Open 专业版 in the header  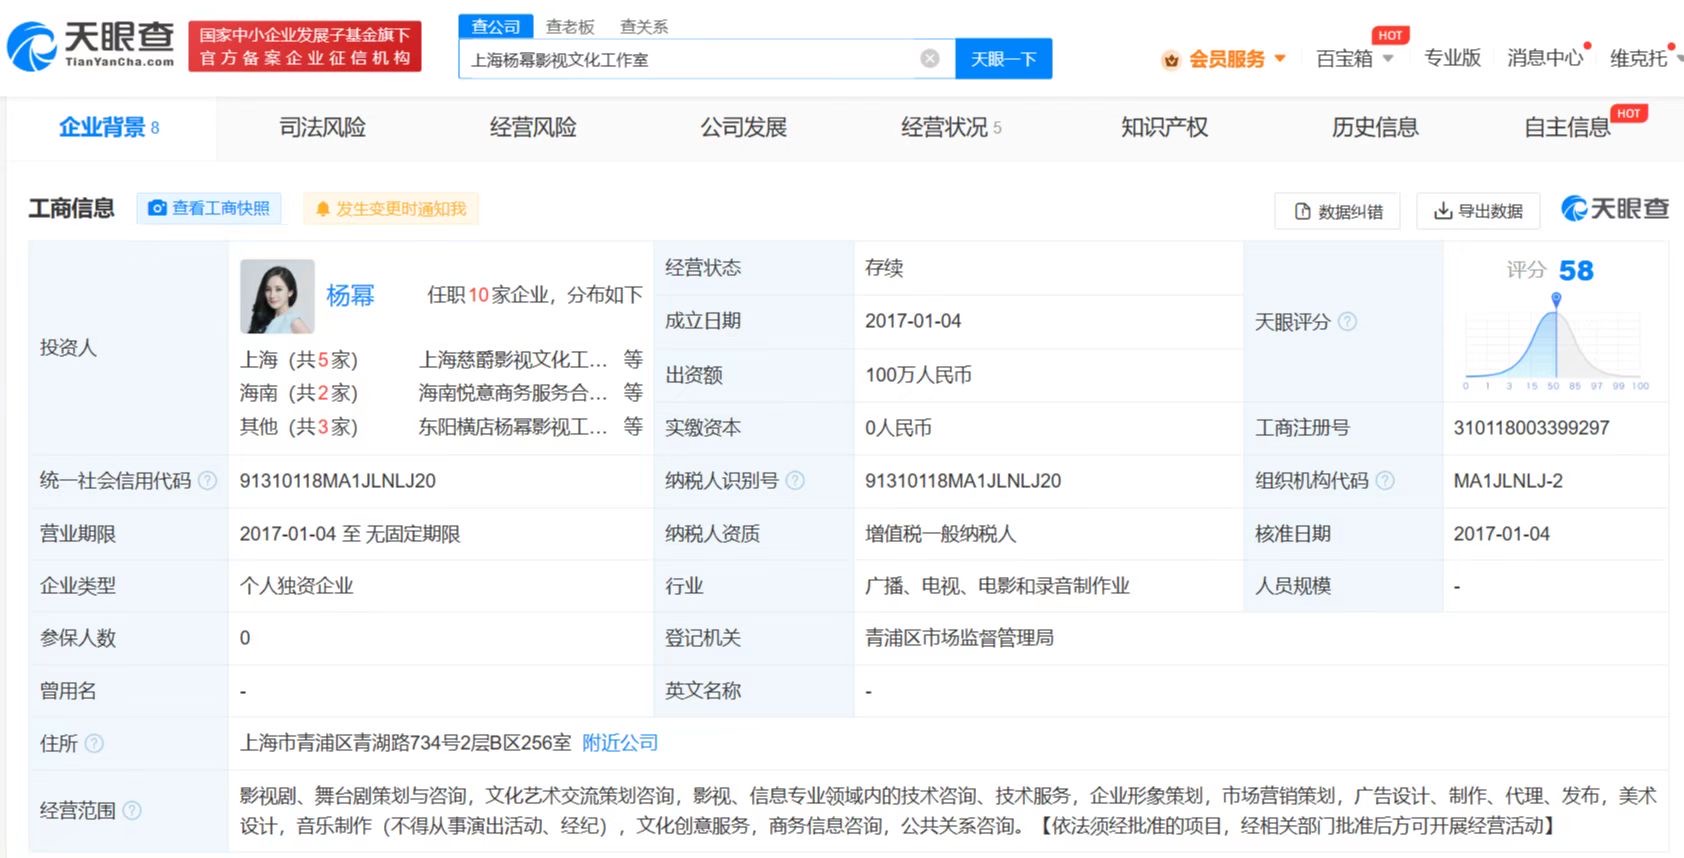click(1452, 58)
